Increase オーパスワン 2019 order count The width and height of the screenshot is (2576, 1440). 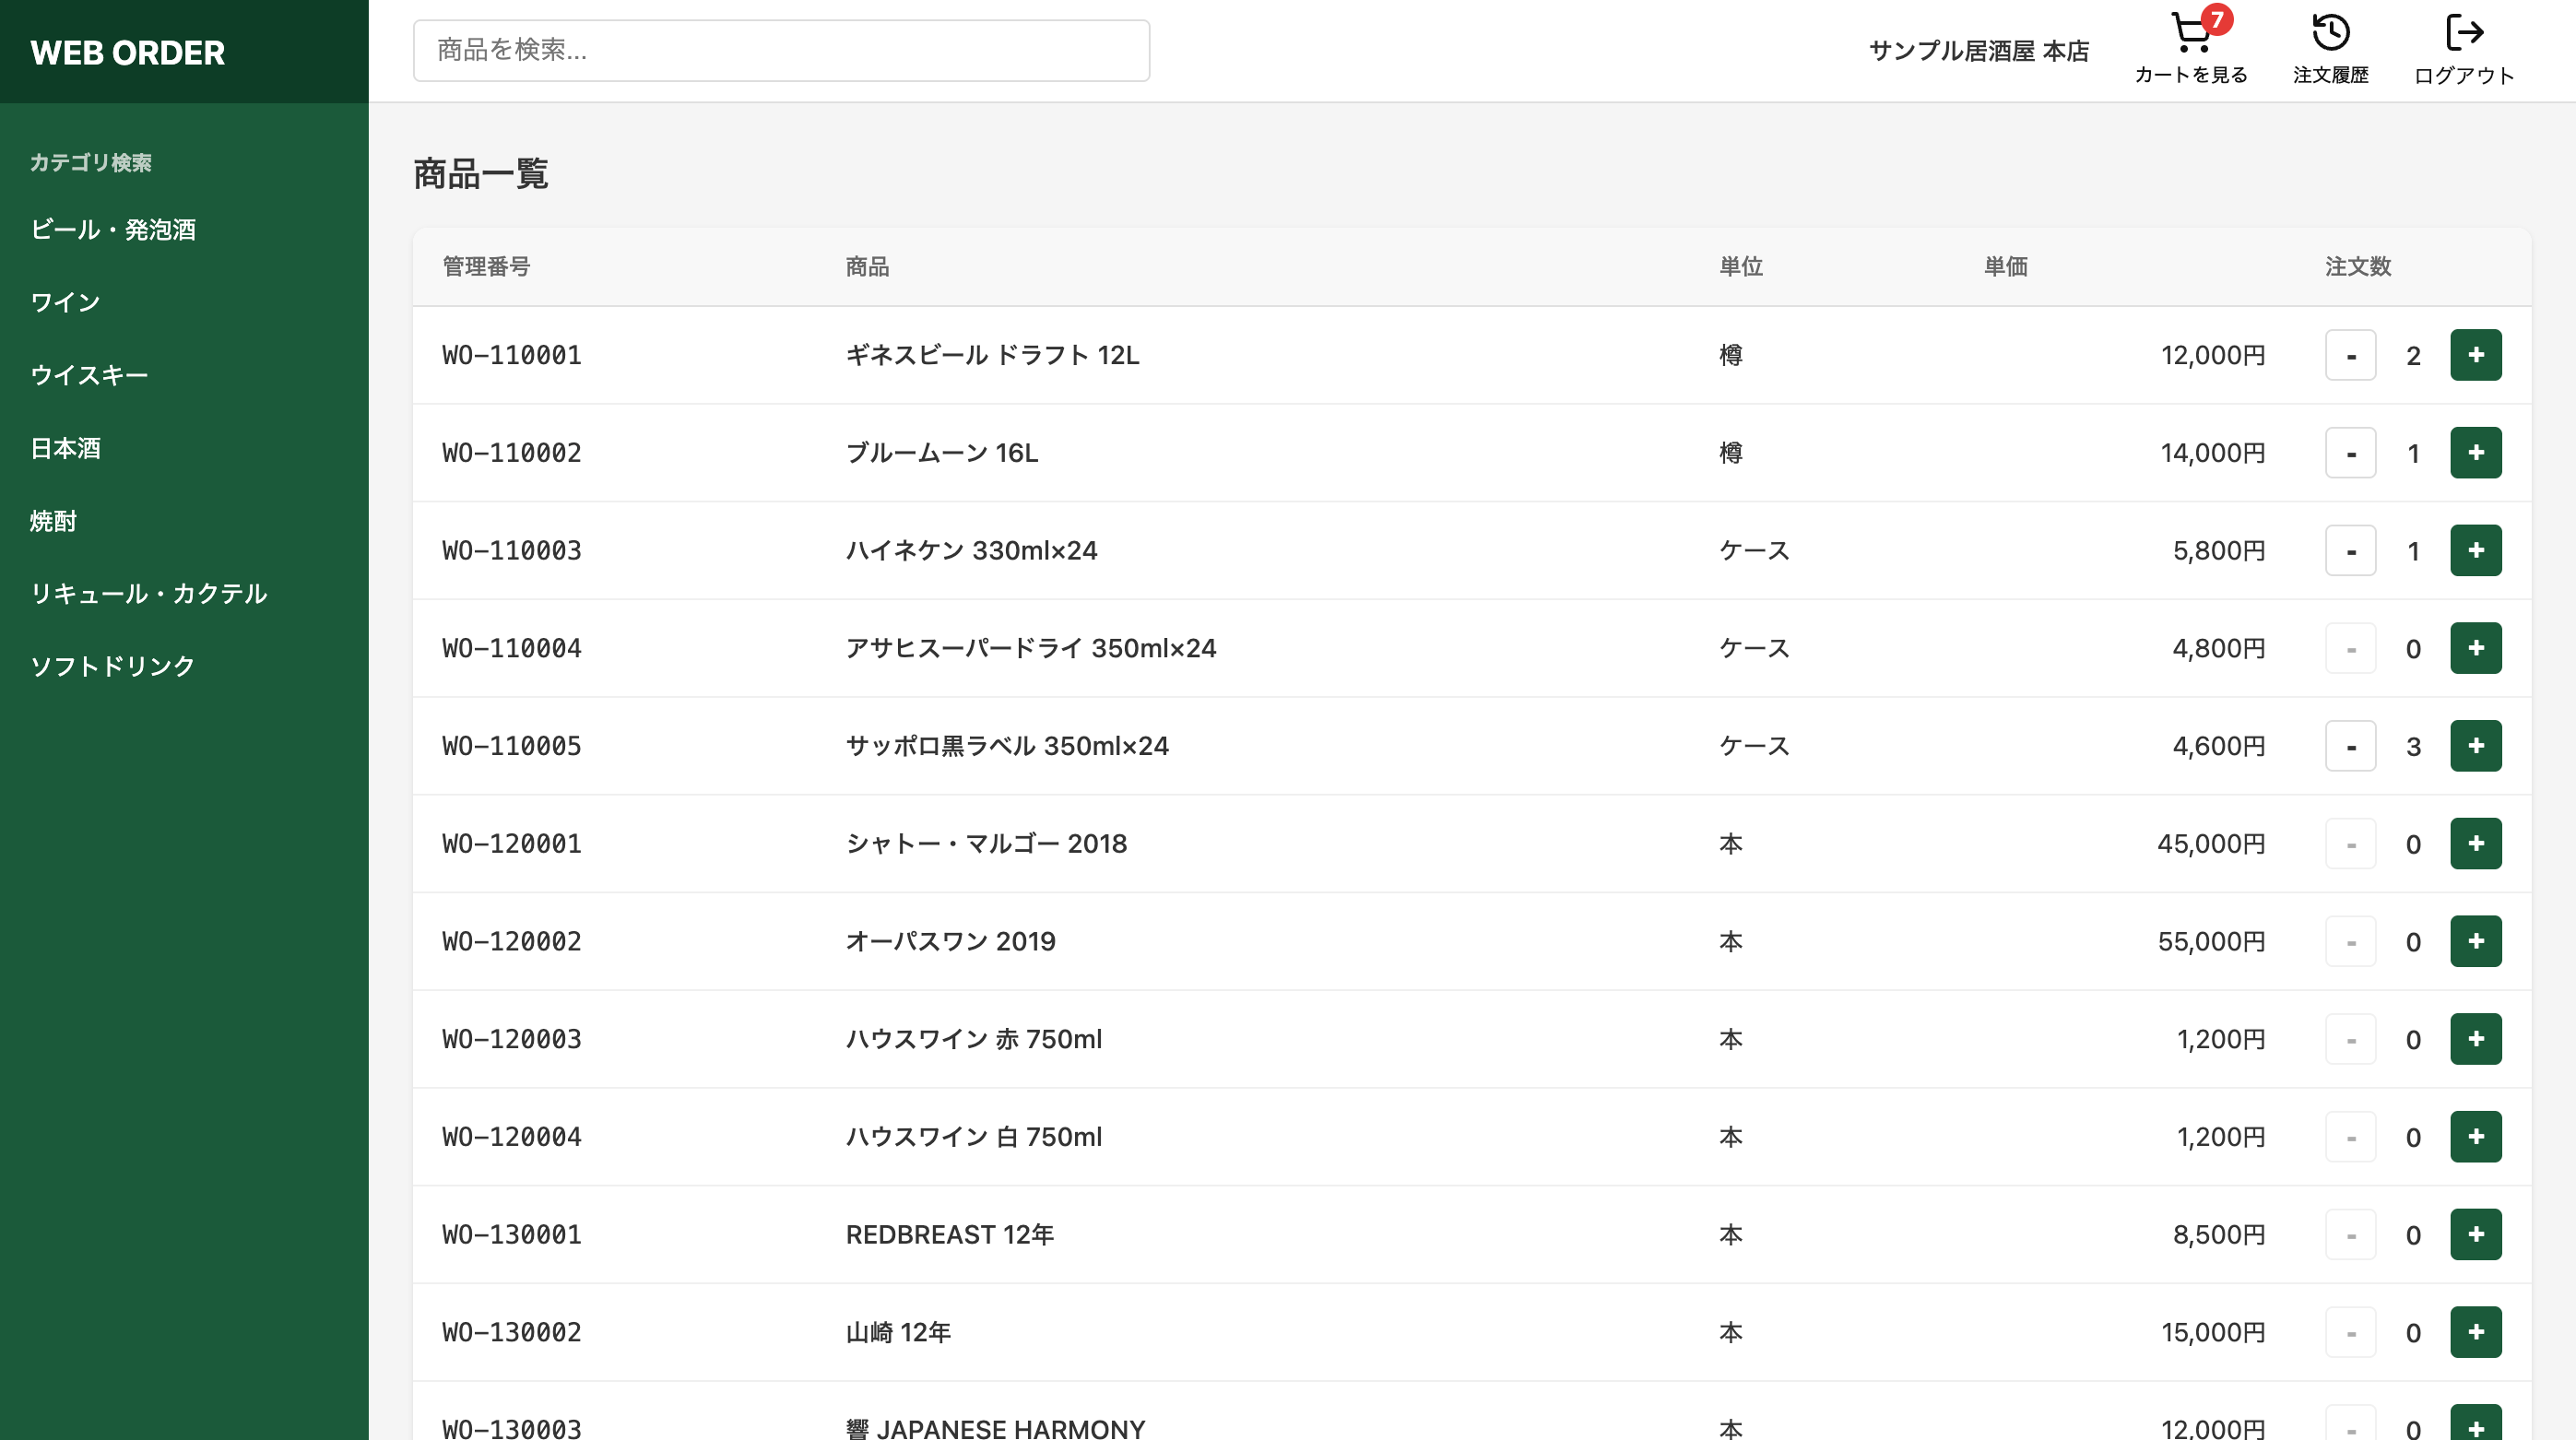pos(2475,941)
